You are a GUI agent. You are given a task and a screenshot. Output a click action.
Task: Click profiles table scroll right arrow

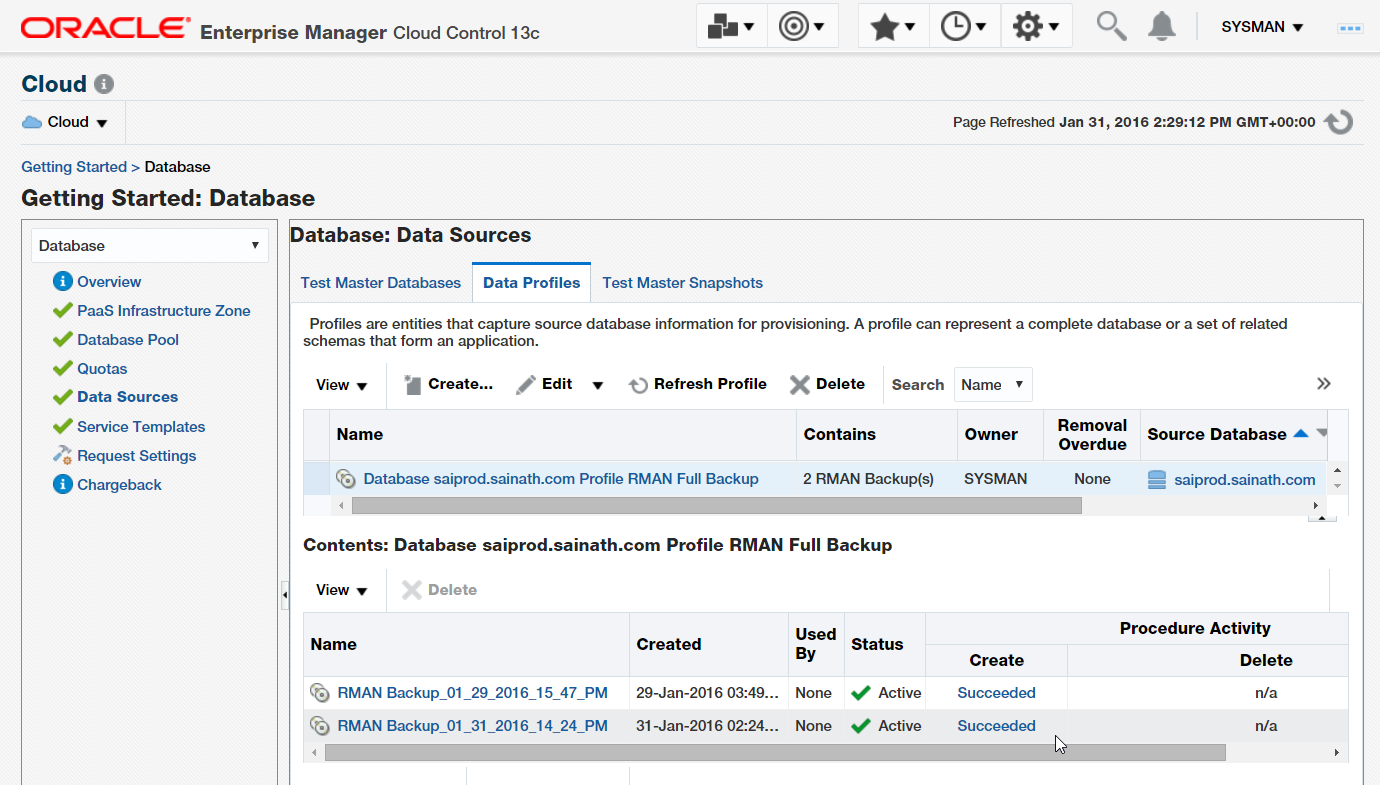[1316, 506]
